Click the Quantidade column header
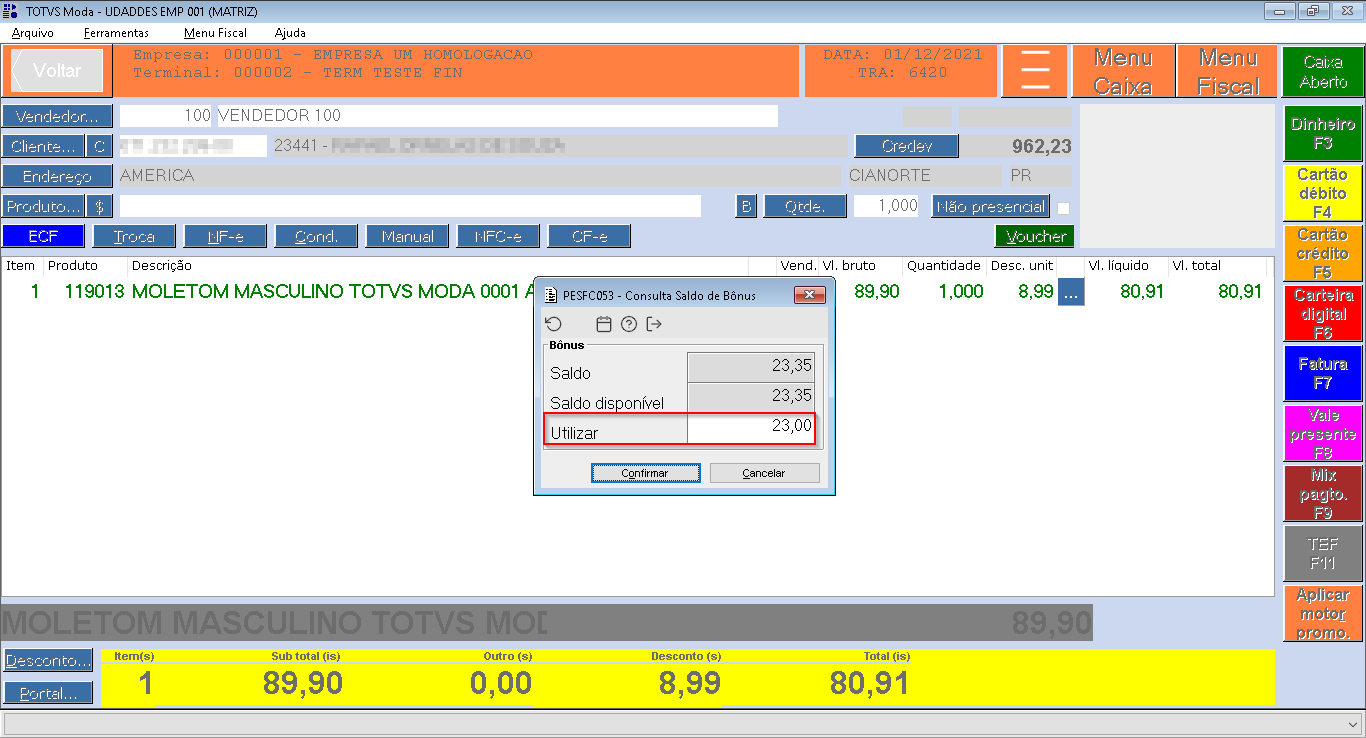1366x738 pixels. [x=943, y=266]
